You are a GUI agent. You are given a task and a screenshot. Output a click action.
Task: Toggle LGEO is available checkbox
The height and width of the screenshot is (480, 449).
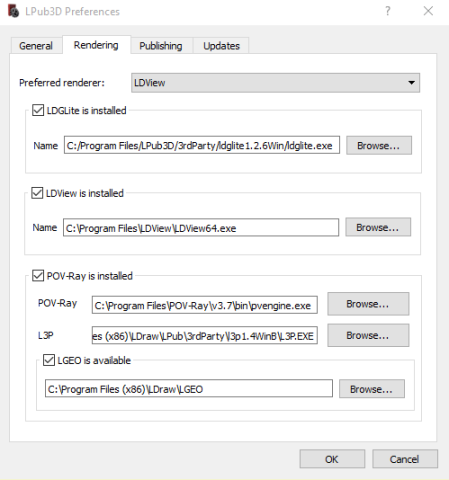point(49,360)
